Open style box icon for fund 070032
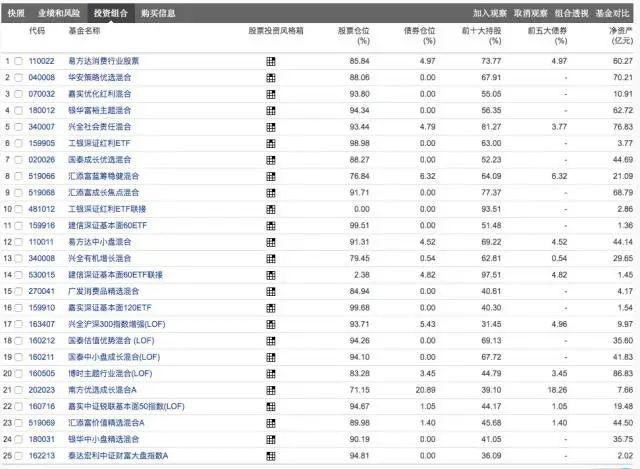The image size is (640, 469). (271, 94)
